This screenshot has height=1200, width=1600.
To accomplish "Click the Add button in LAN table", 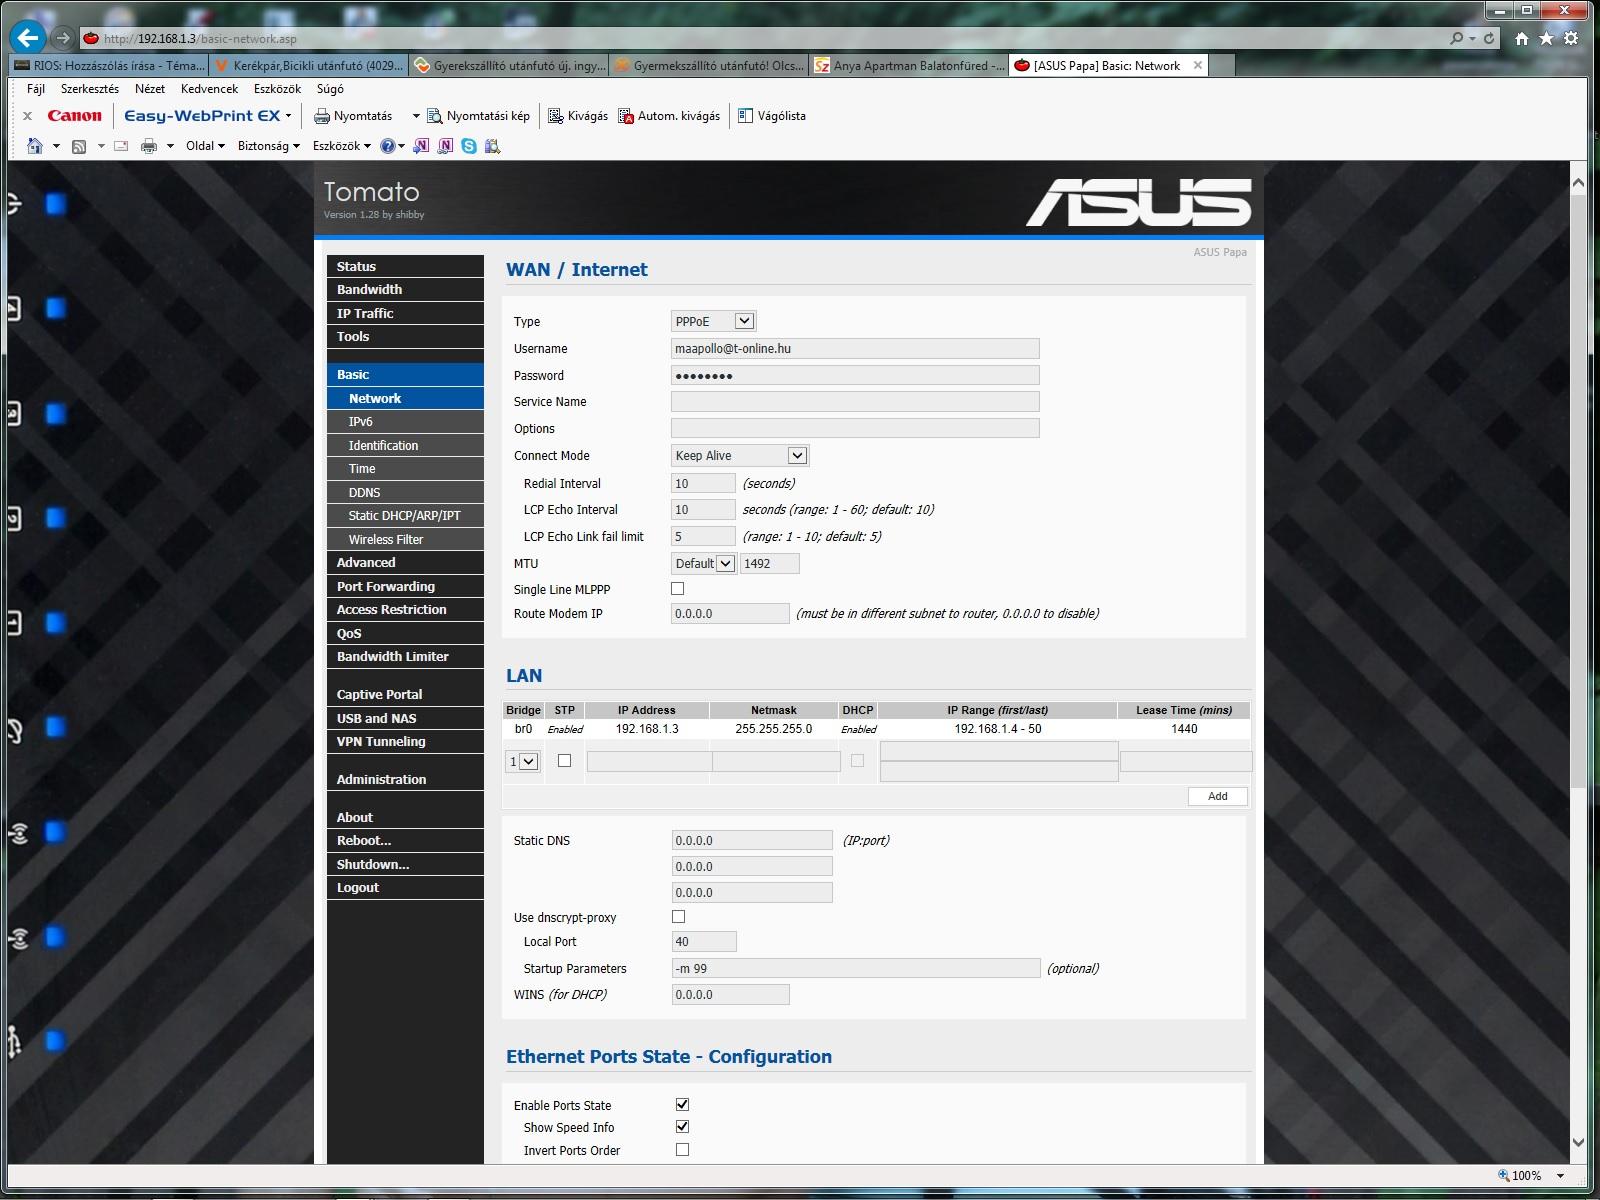I will pos(1217,796).
